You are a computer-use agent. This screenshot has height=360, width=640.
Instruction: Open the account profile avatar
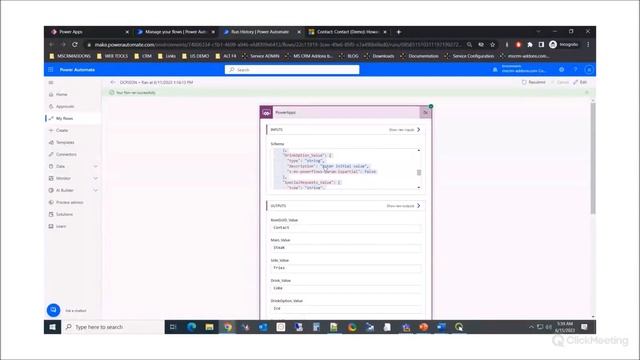[589, 70]
